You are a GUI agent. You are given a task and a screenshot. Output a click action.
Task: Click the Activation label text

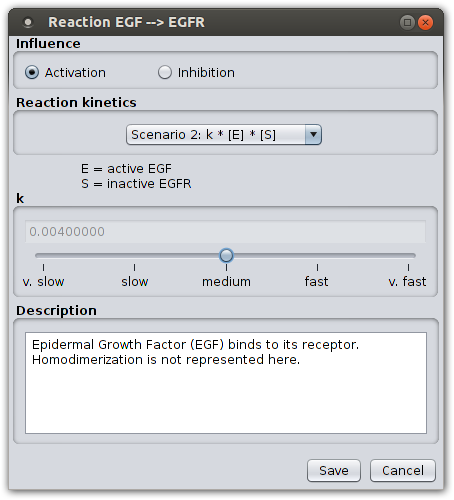coord(75,73)
